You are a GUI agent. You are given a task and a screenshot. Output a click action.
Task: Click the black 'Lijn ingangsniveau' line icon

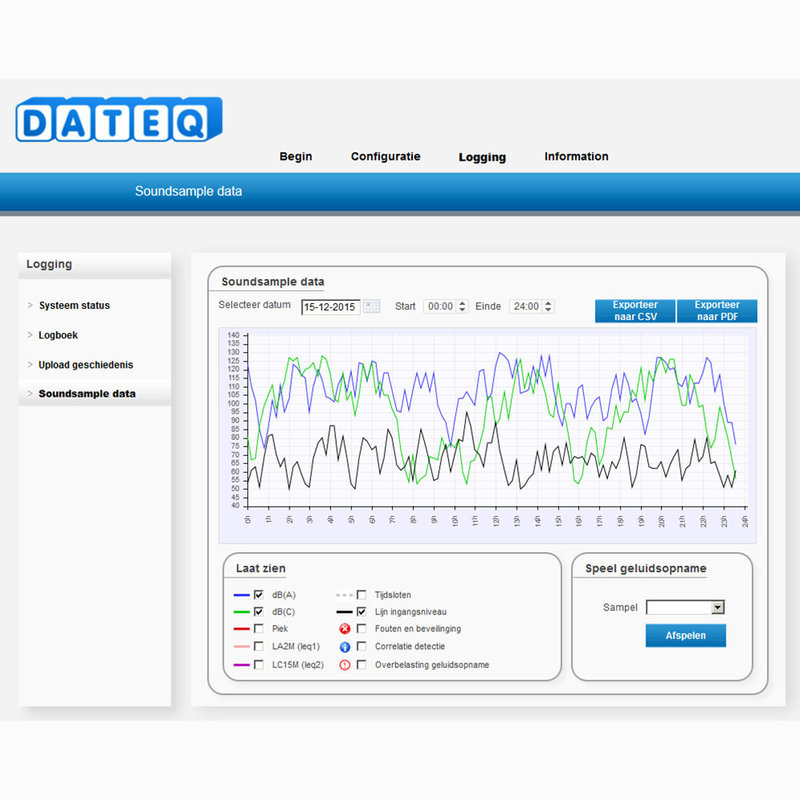pos(344,611)
